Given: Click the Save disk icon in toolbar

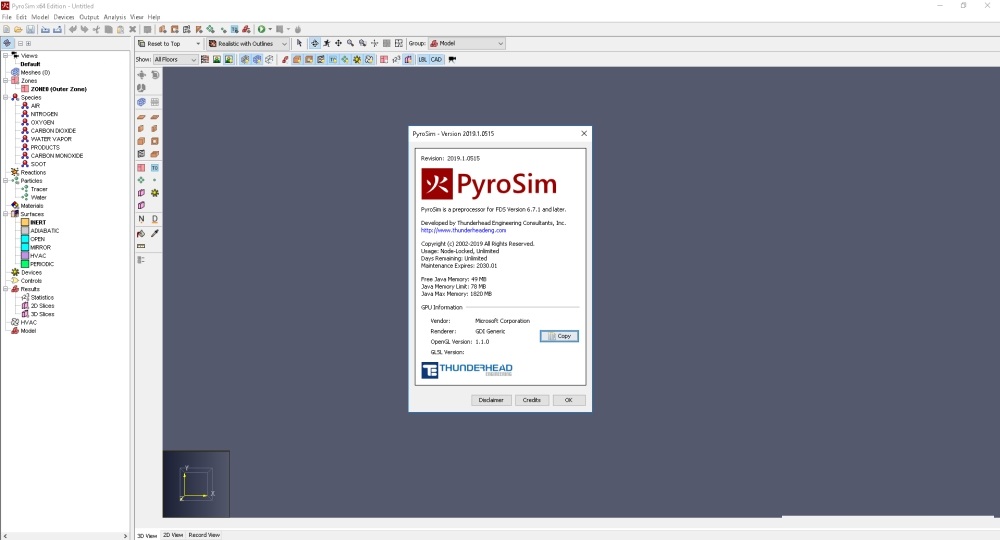Looking at the screenshot, I should click(31, 30).
